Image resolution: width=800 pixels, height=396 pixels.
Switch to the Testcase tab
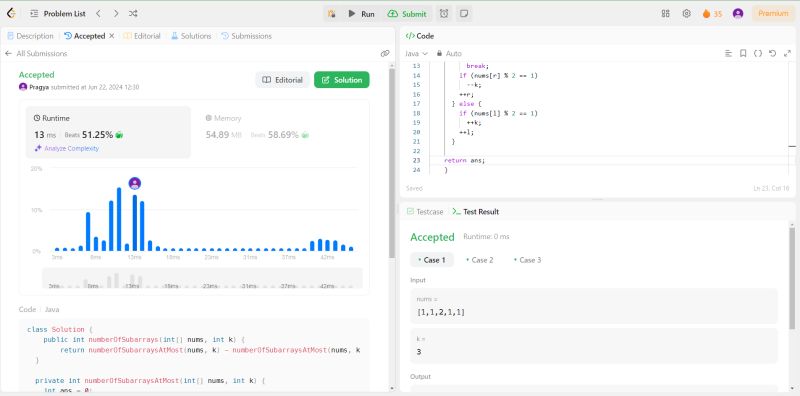(425, 212)
